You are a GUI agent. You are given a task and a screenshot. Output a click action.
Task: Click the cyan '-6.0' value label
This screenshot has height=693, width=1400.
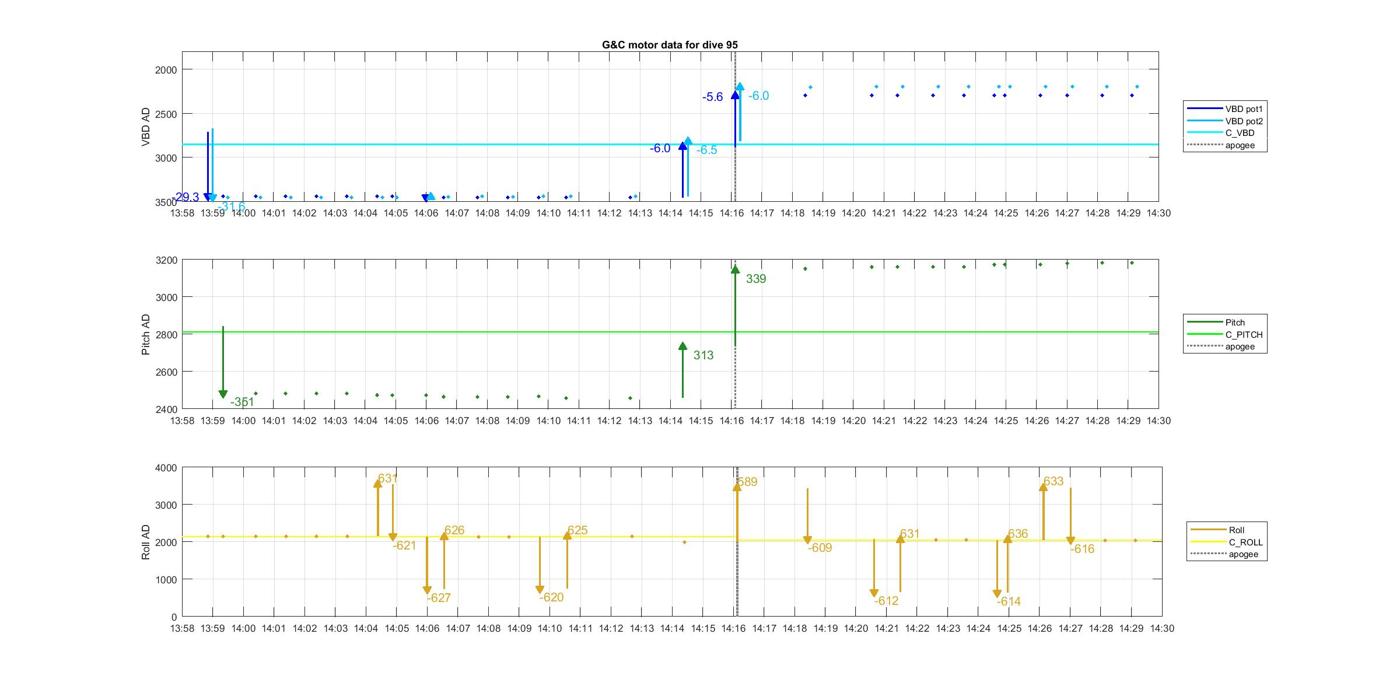759,96
